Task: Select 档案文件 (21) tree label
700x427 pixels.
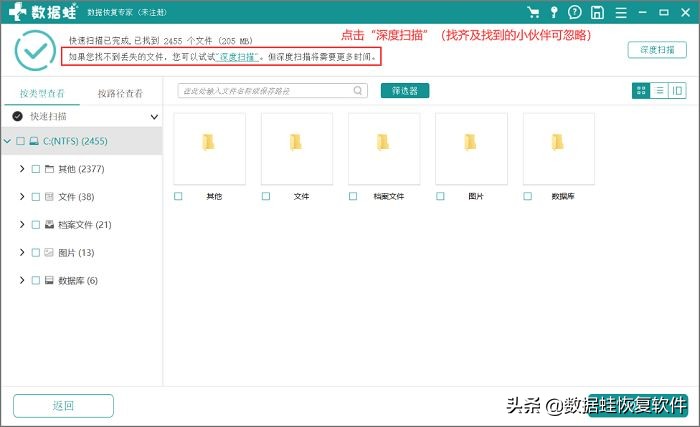Action: (85, 225)
